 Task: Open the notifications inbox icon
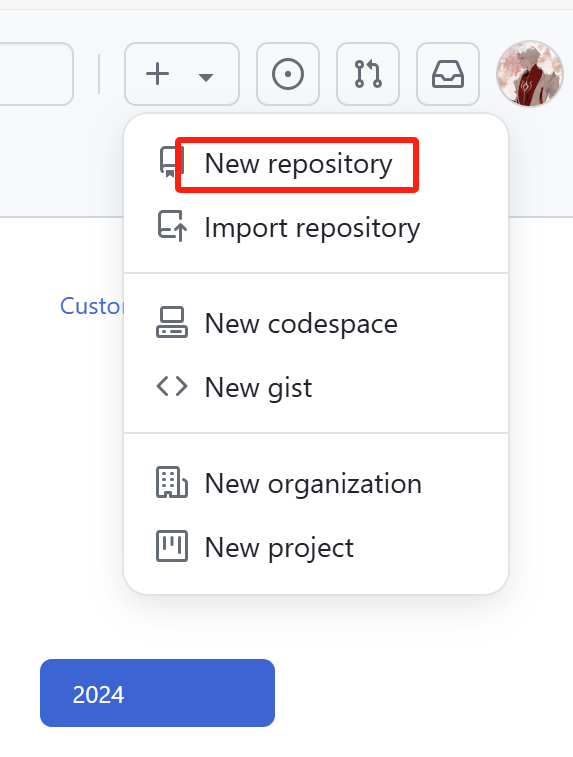(x=448, y=74)
